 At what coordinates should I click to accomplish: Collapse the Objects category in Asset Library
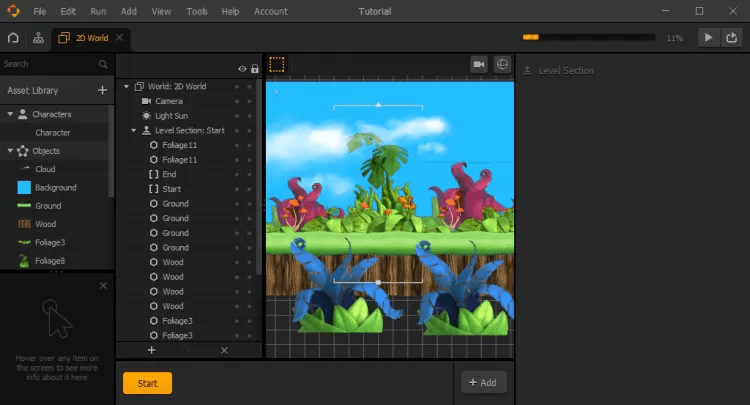10,151
